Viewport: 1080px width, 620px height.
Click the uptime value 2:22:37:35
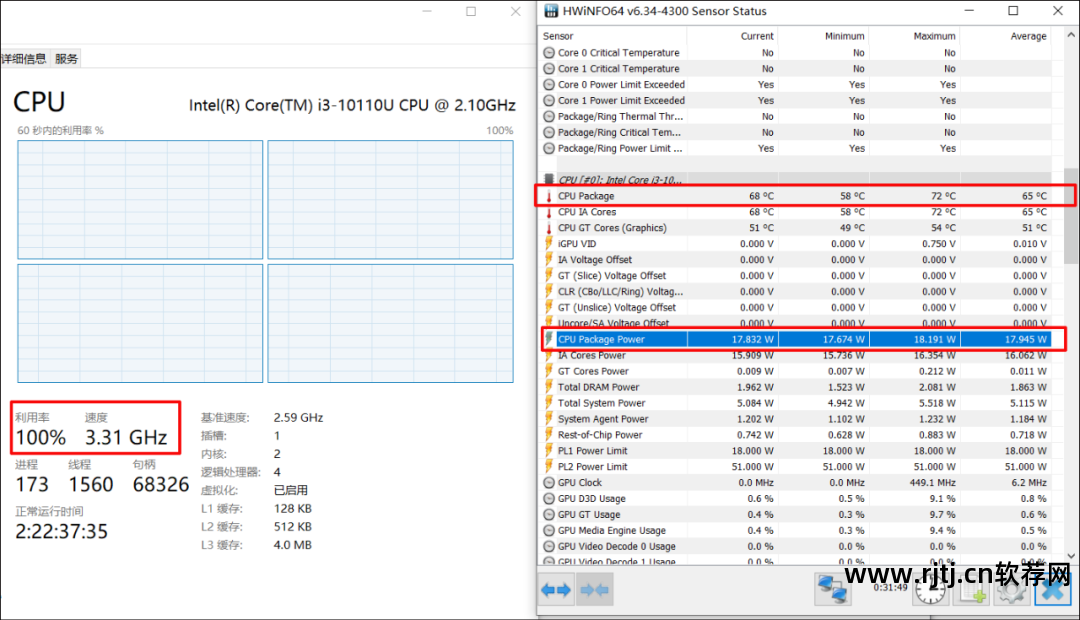tap(62, 531)
